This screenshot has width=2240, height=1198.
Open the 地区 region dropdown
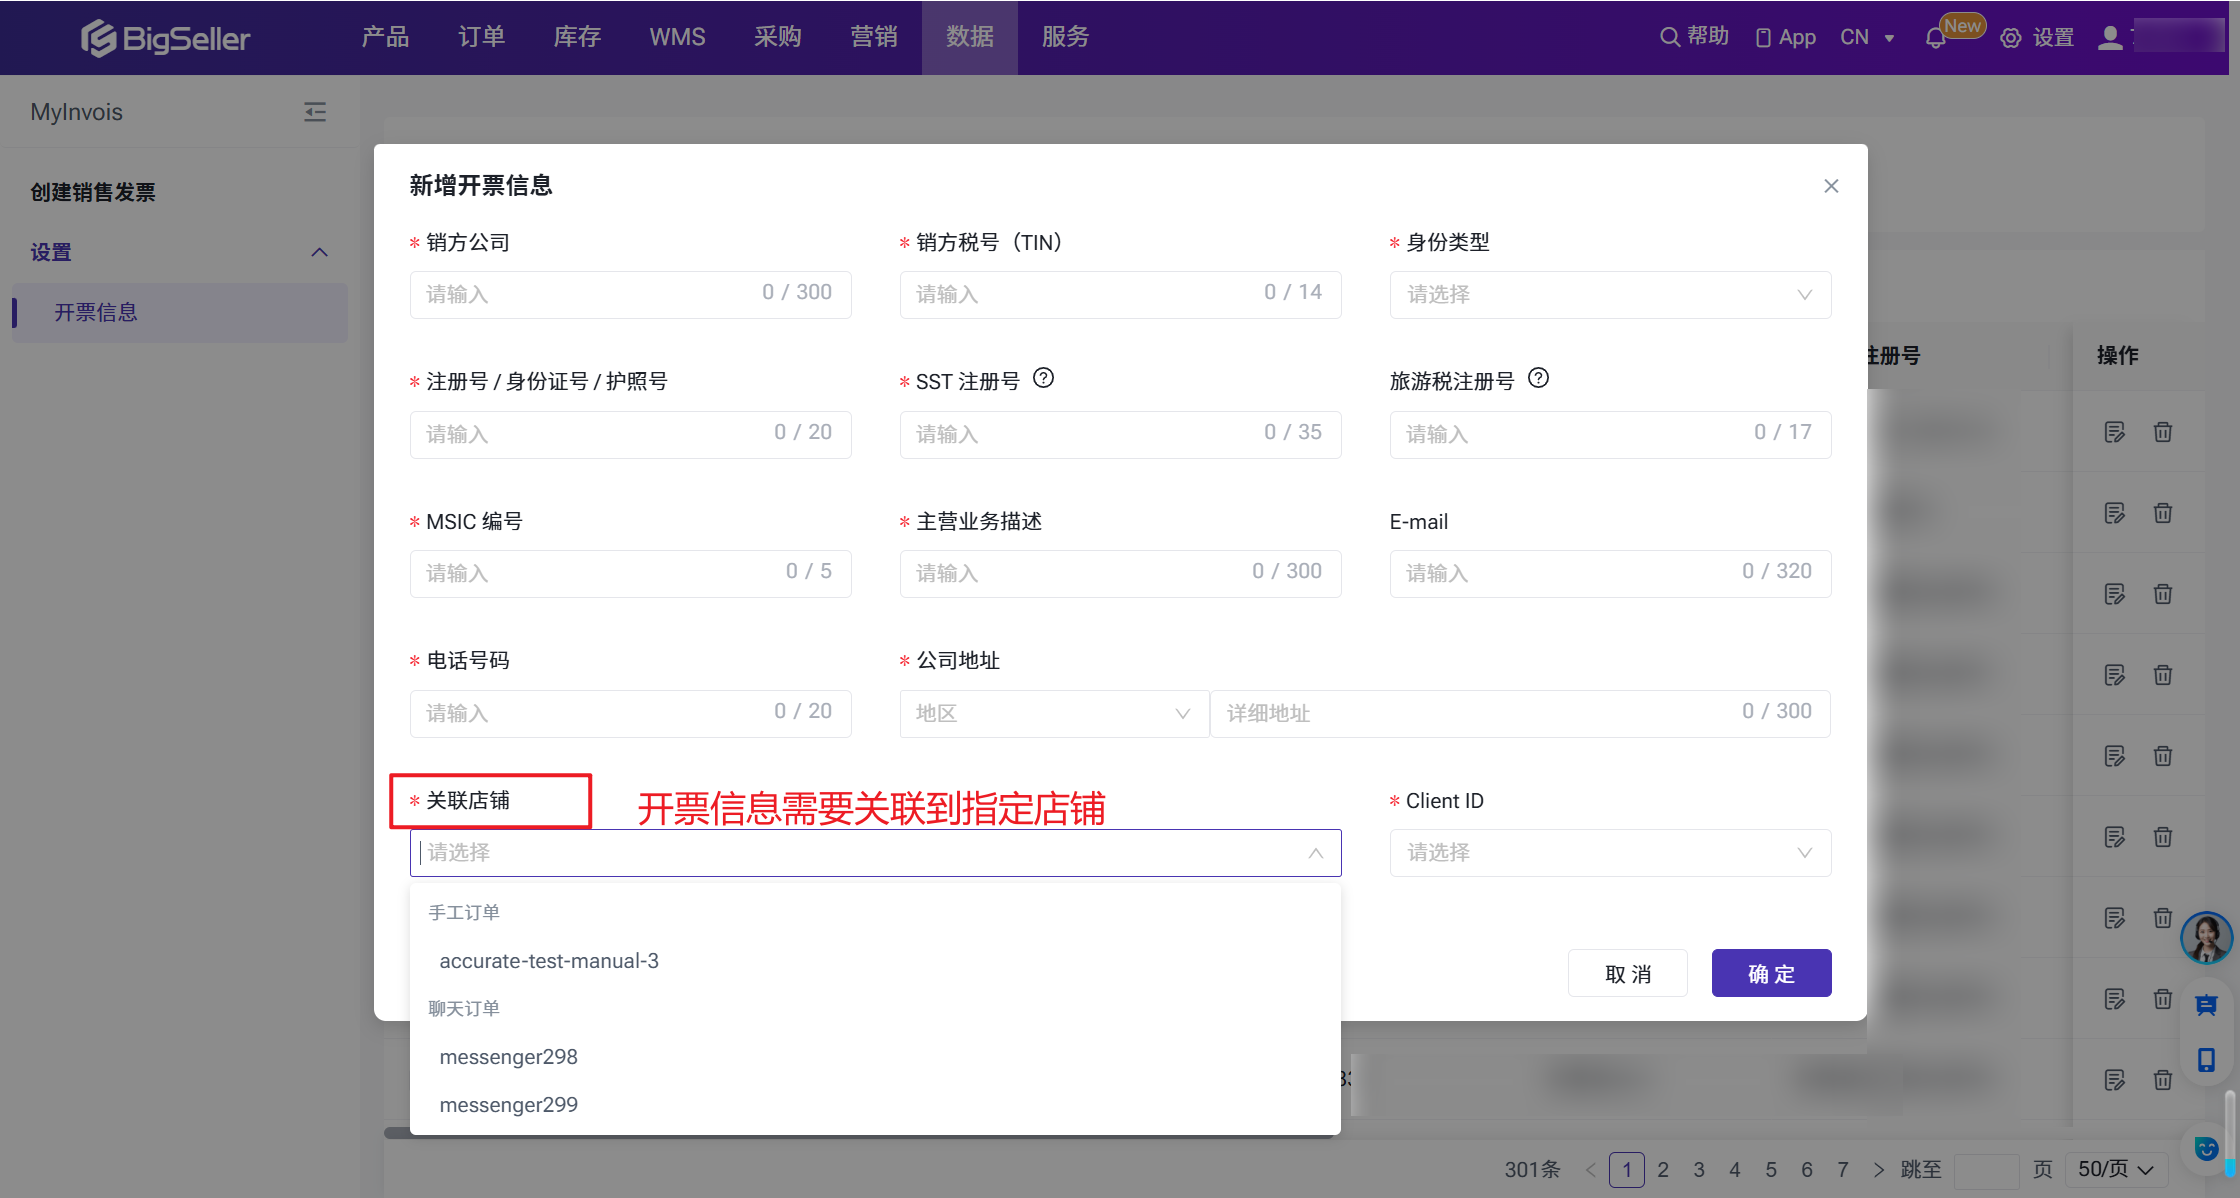coord(1053,714)
